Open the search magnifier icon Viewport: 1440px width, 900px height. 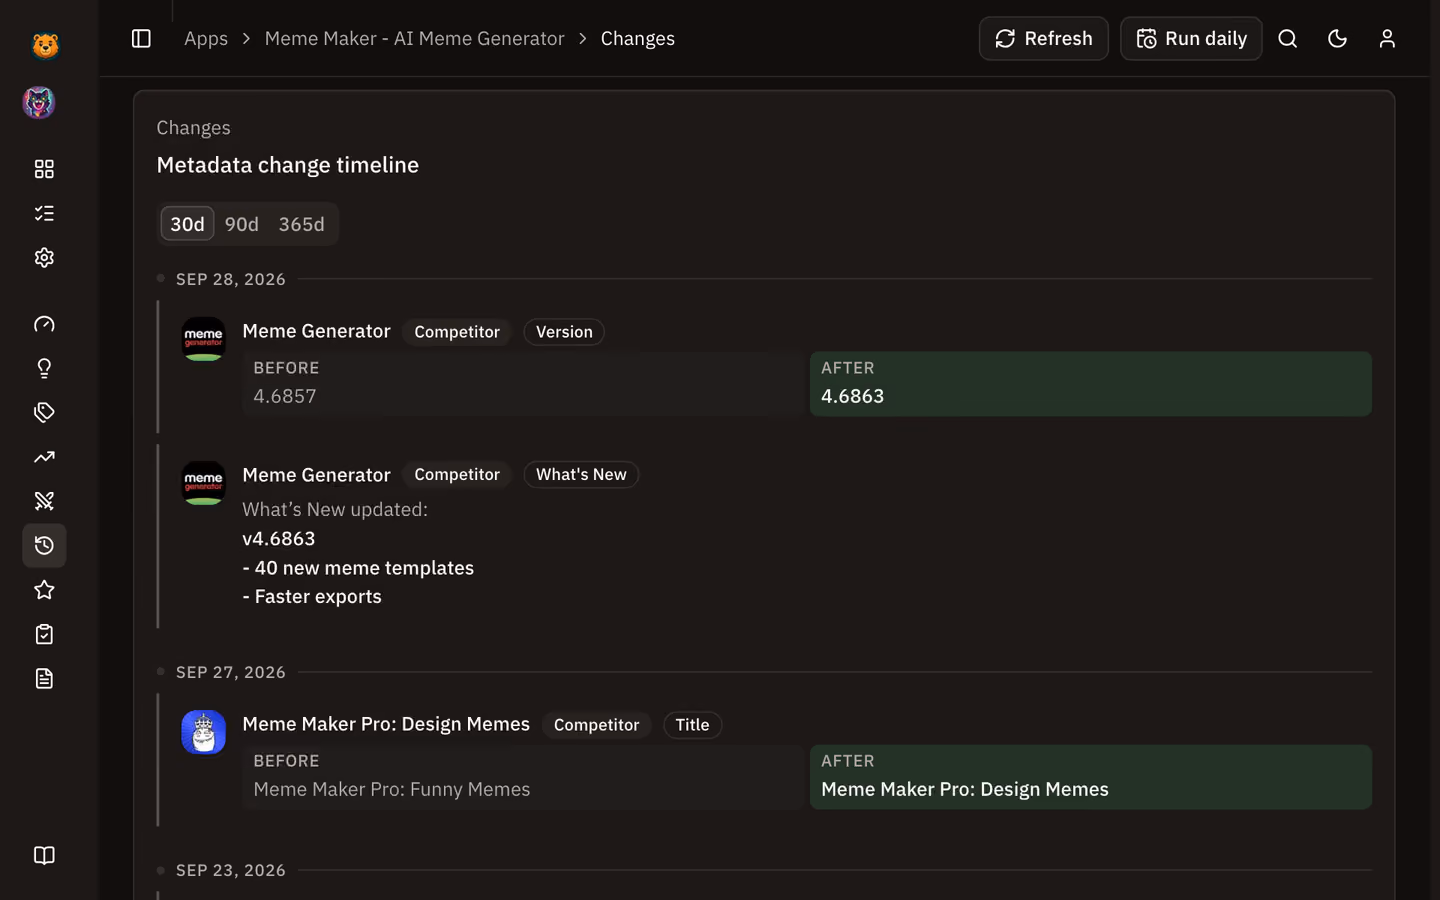coord(1288,38)
